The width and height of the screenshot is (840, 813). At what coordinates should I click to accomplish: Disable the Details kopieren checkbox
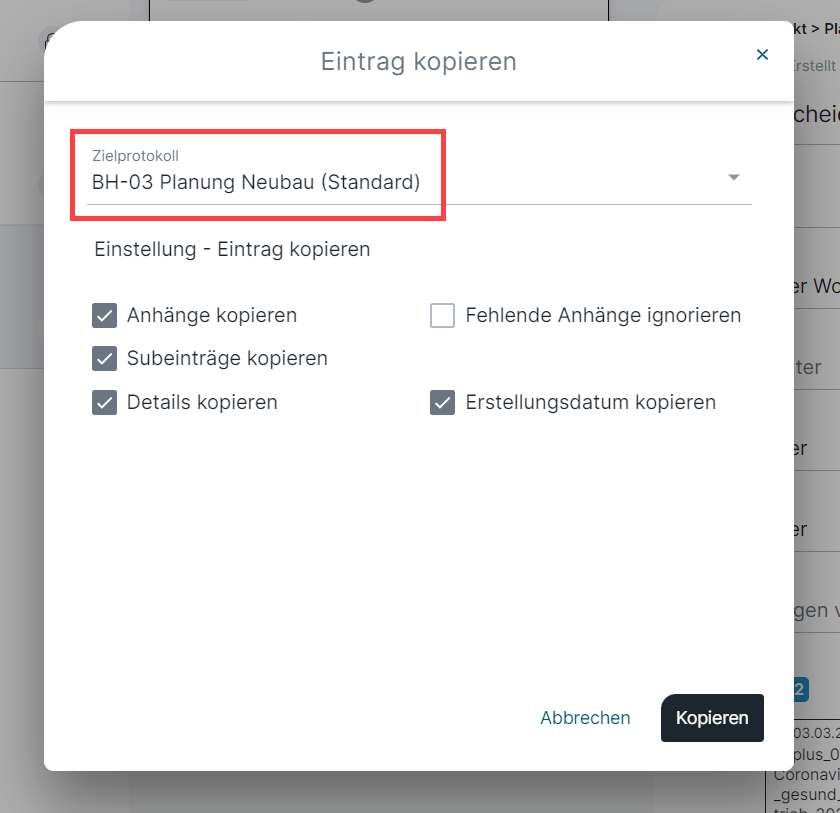104,402
